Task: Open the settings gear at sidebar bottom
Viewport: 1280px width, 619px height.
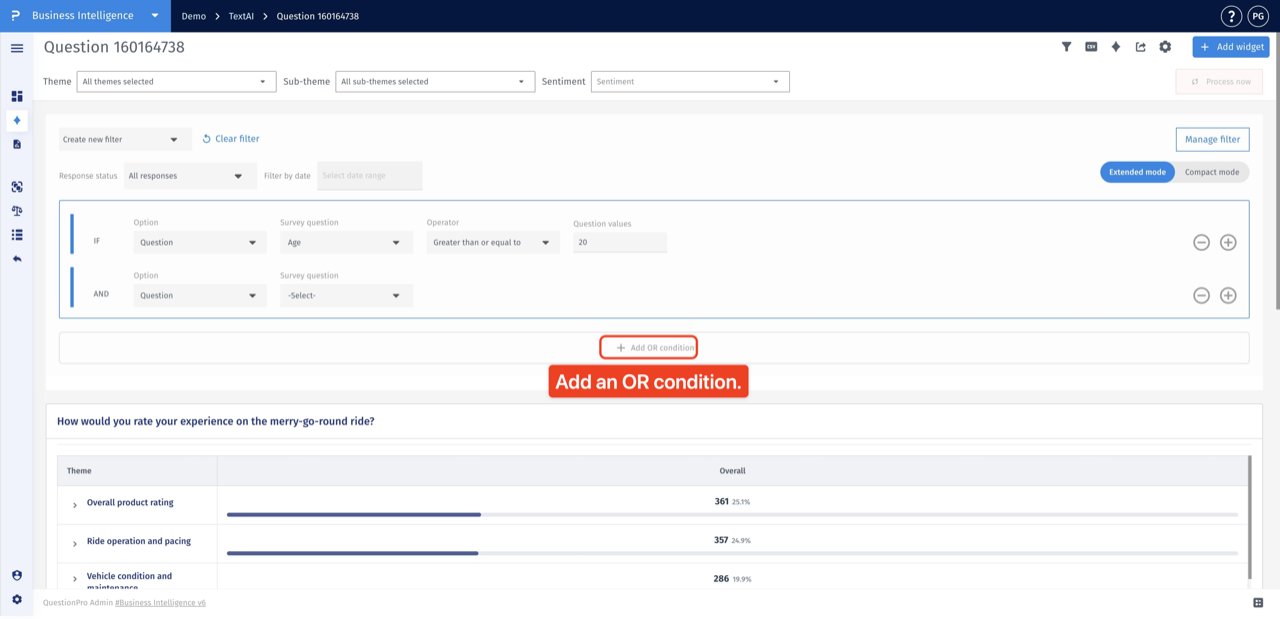Action: point(17,600)
